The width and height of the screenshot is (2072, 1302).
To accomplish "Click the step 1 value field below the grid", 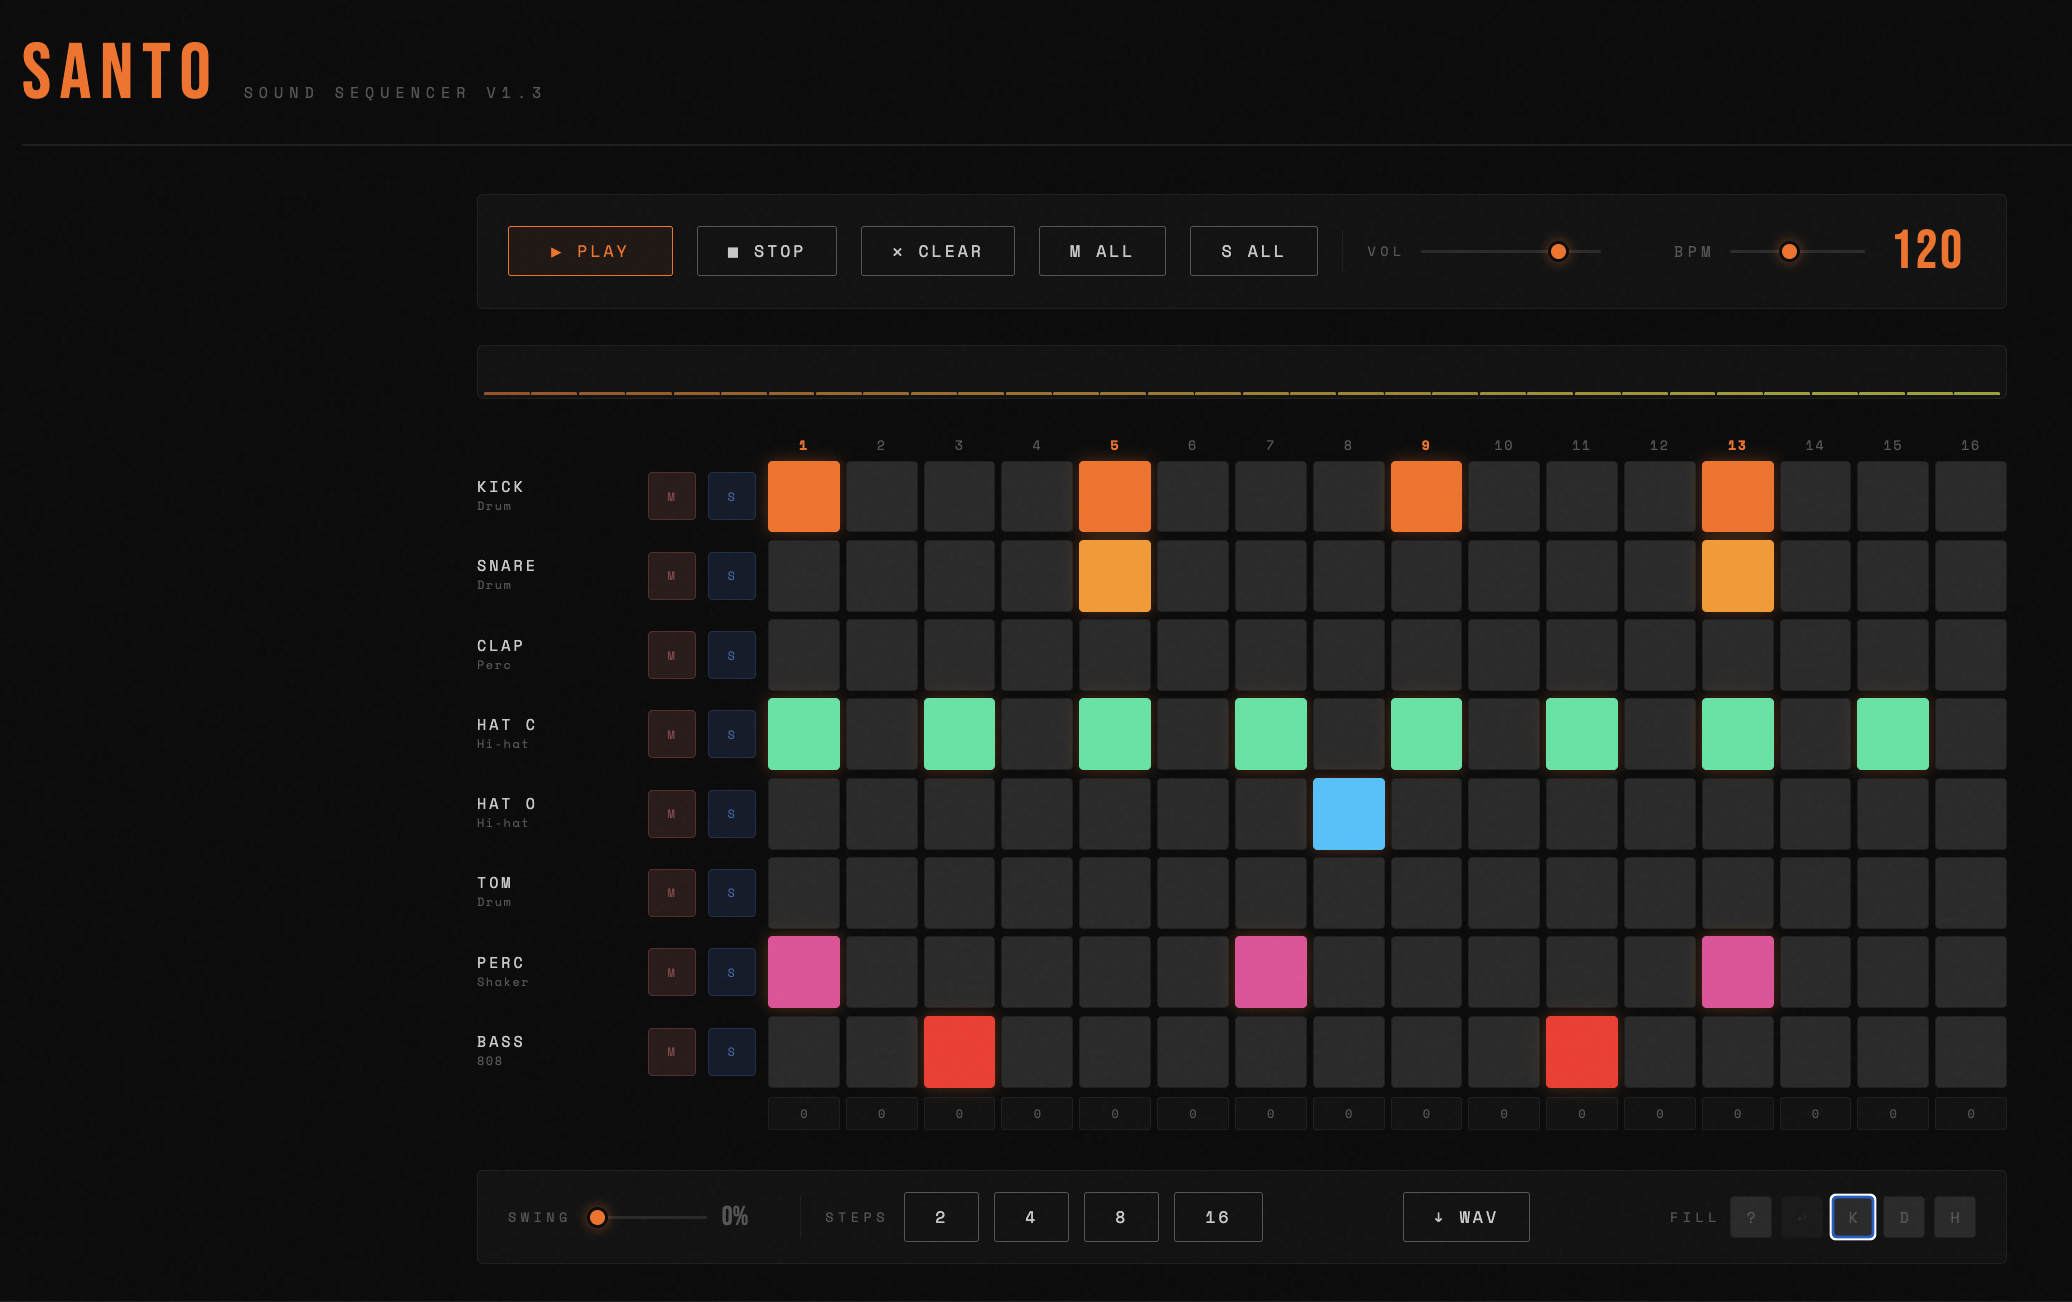I will point(804,1114).
